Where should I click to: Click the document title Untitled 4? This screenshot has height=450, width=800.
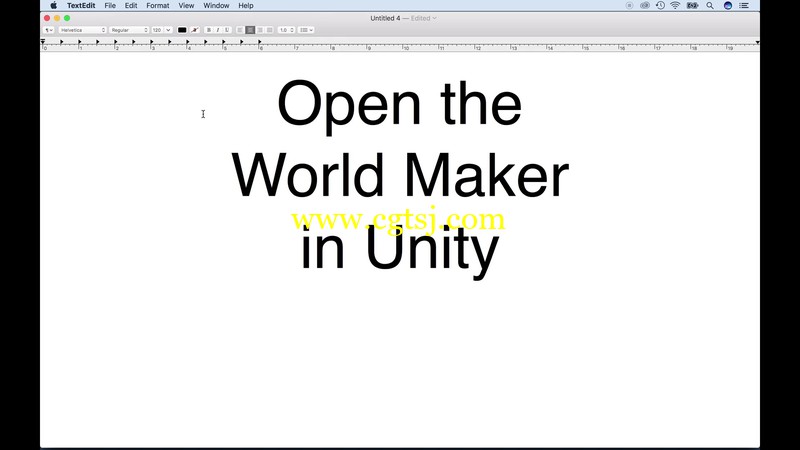click(385, 18)
